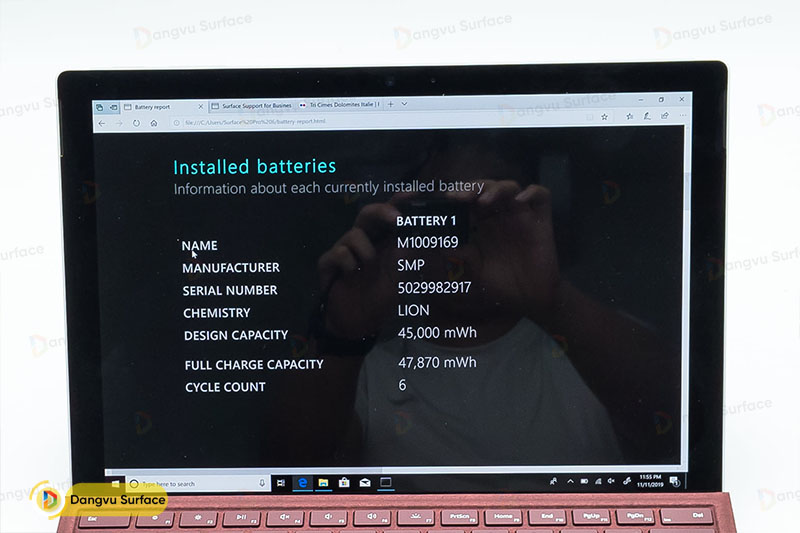The height and width of the screenshot is (533, 800).
Task: Click the browser Back arrow
Action: click(102, 123)
